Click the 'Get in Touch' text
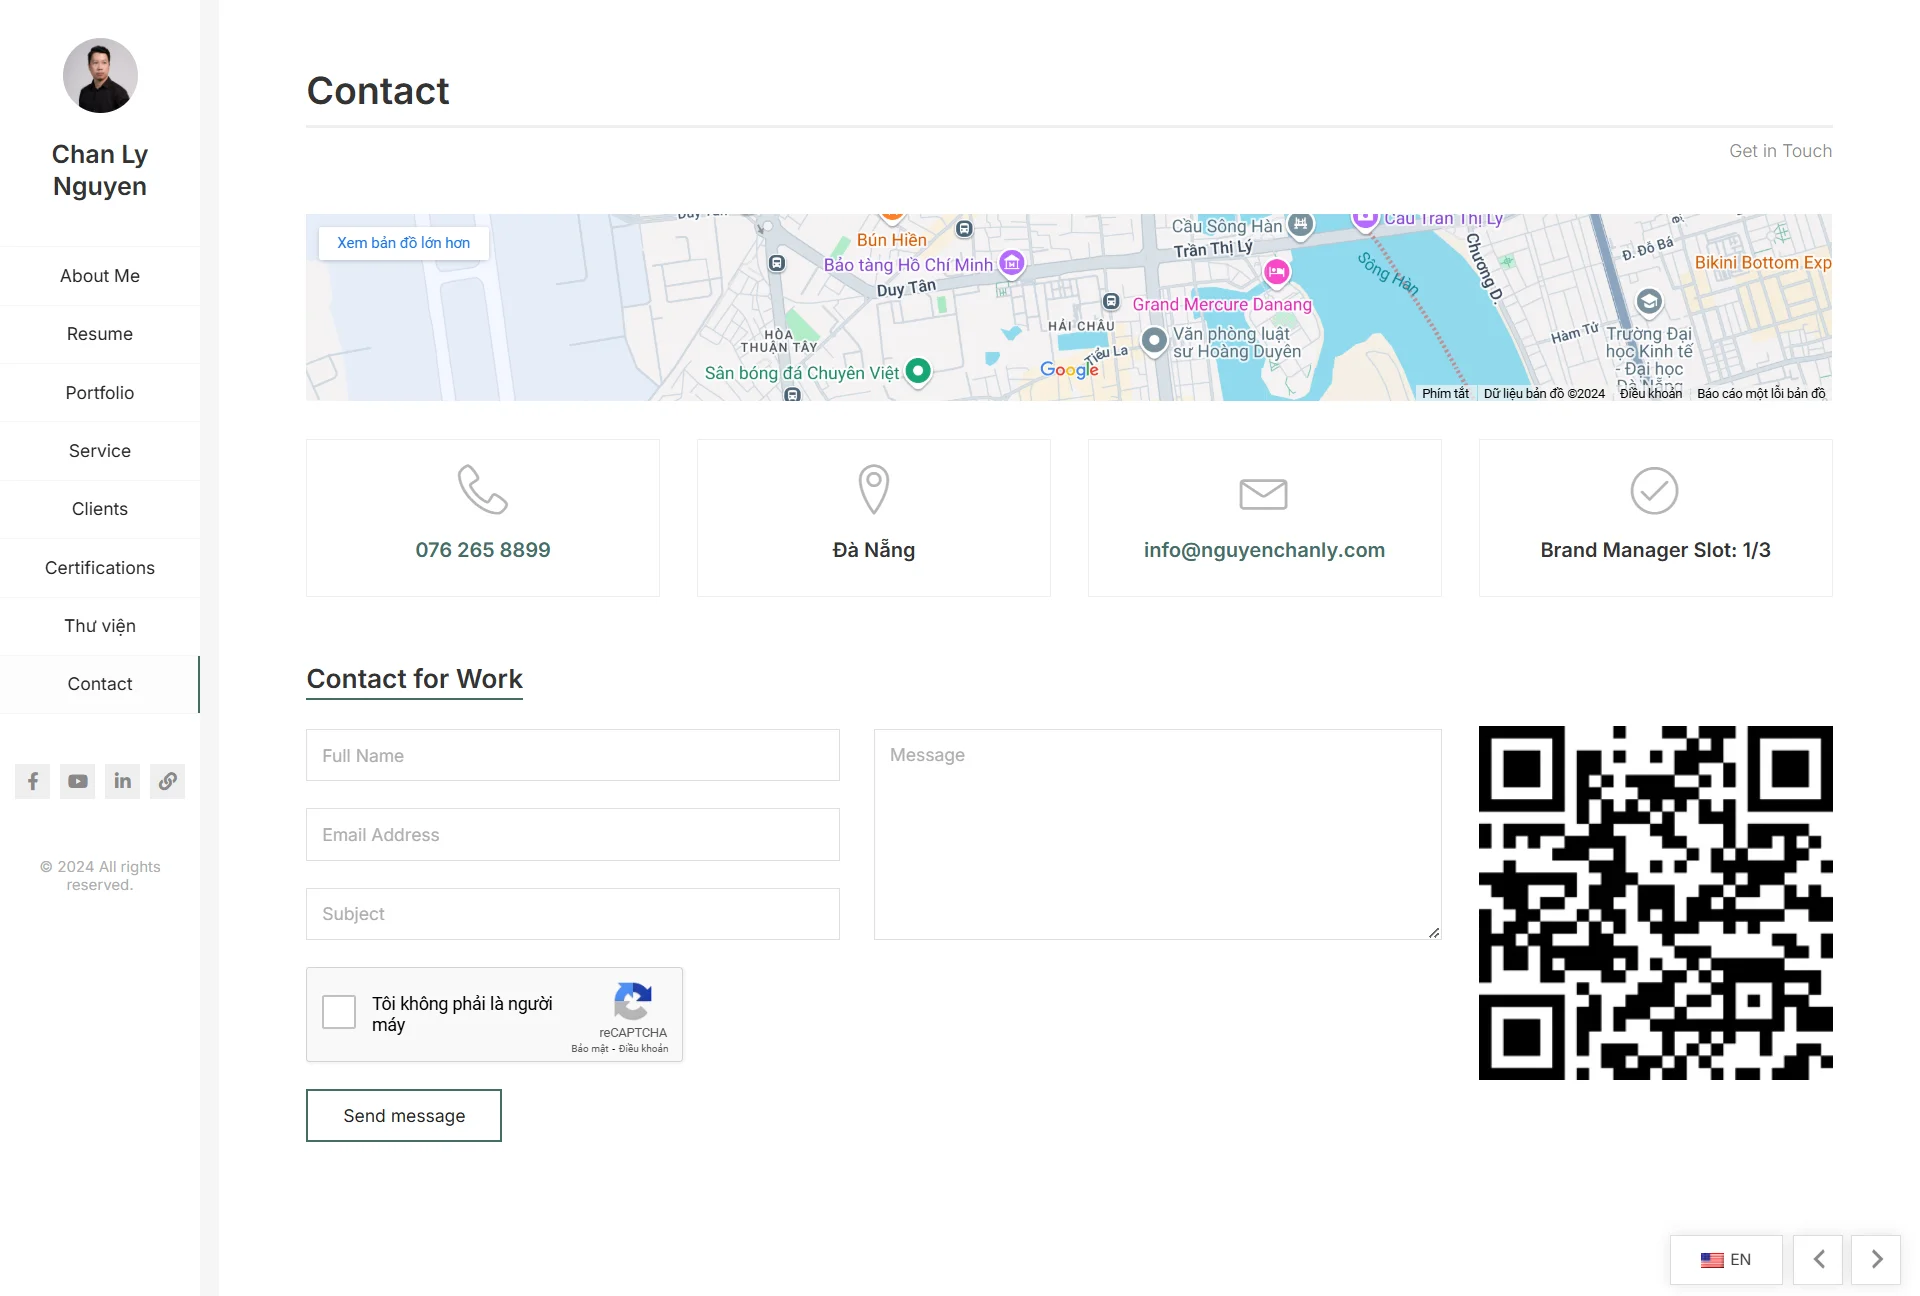Image resolution: width=1920 pixels, height=1296 pixels. pyautogui.click(x=1781, y=151)
